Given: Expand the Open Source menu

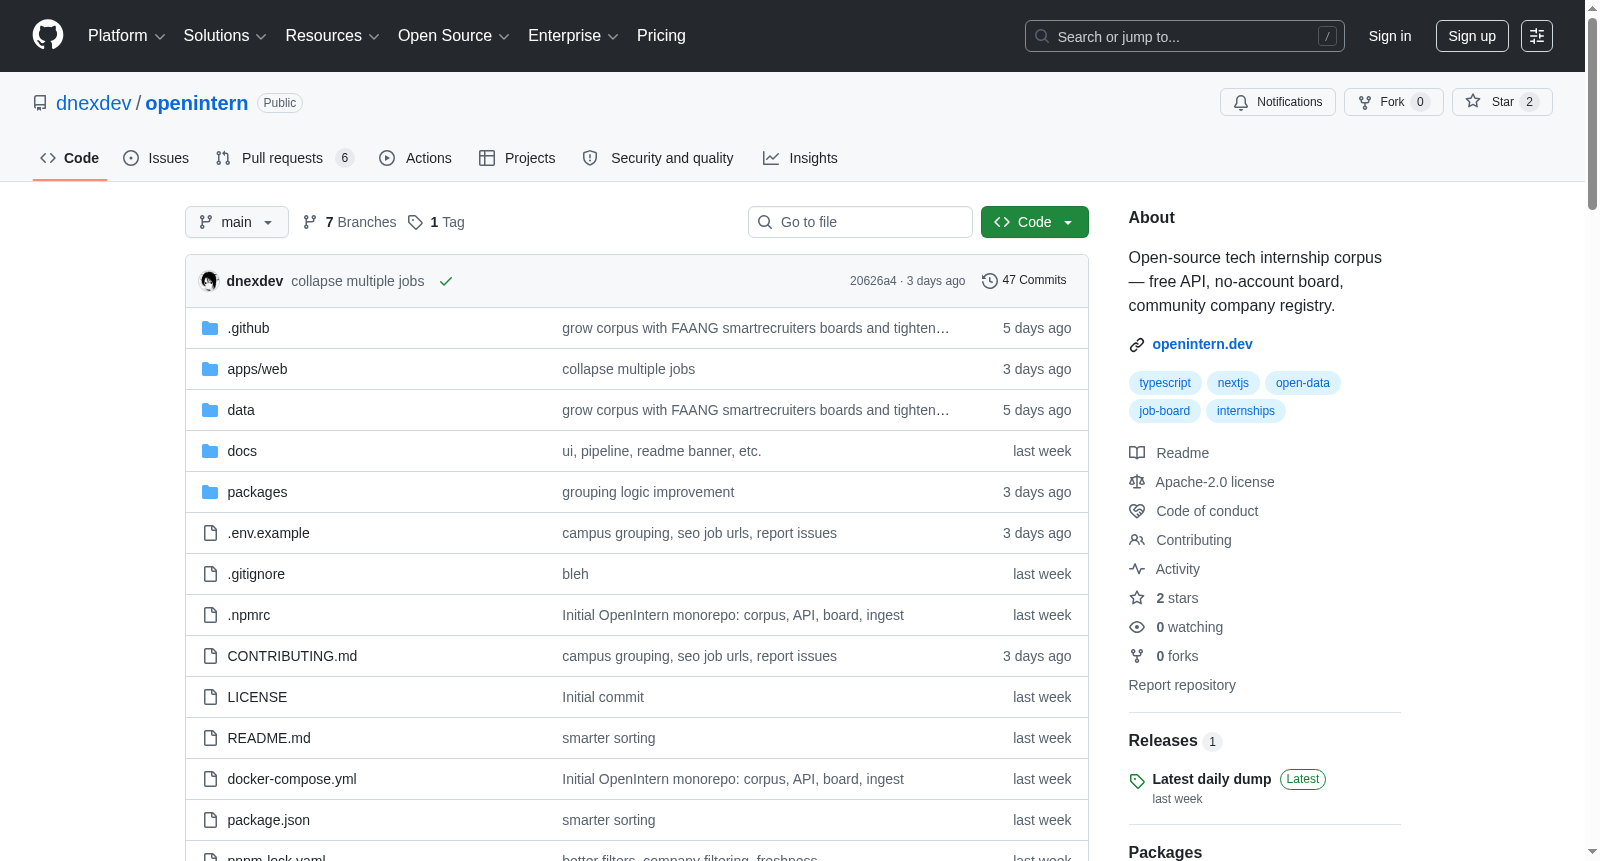Looking at the screenshot, I should (454, 36).
